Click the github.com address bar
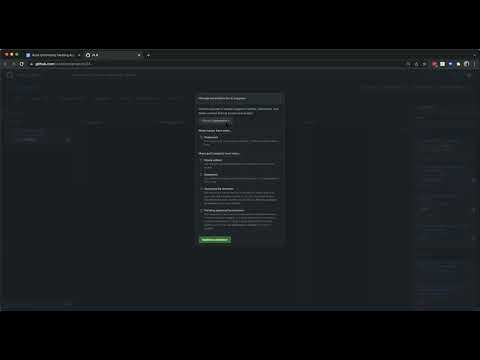The height and width of the screenshot is (360, 480). (x=217, y=64)
